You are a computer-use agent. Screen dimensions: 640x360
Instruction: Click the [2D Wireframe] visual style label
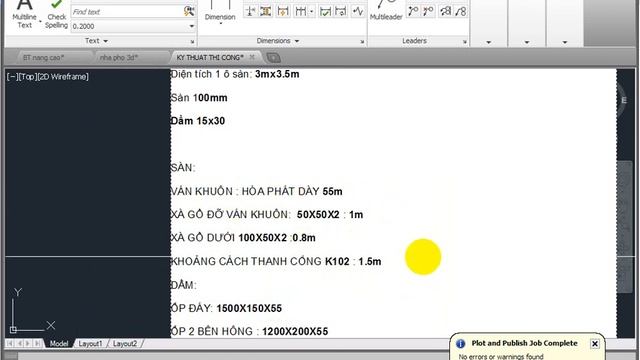[x=63, y=77]
